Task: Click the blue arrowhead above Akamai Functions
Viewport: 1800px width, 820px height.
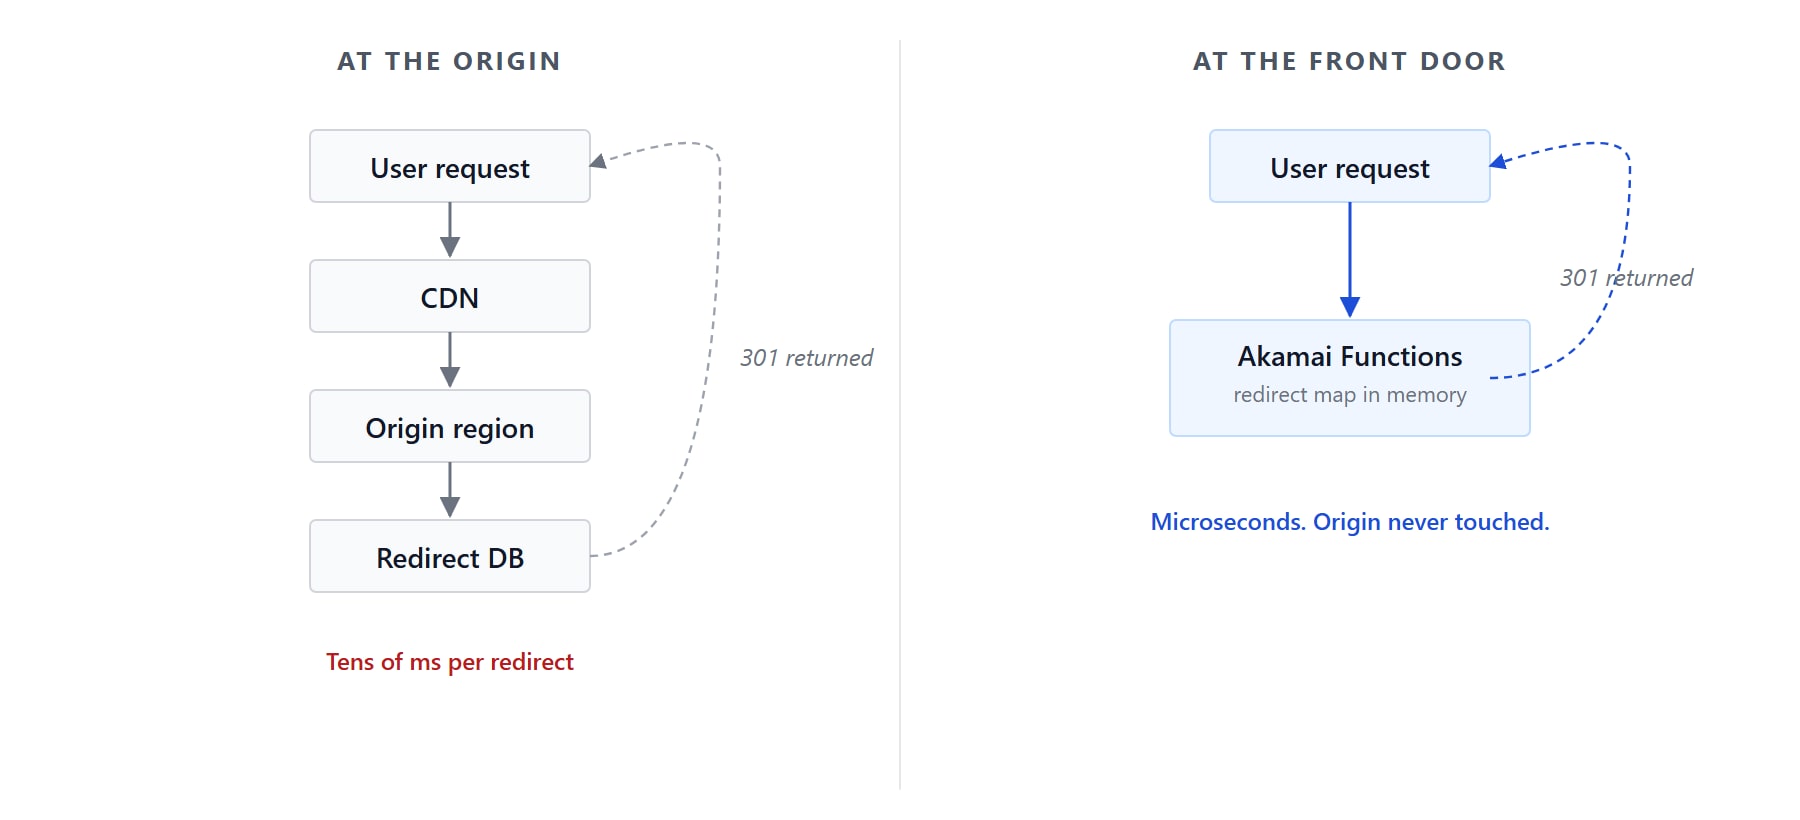Action: tap(1350, 307)
